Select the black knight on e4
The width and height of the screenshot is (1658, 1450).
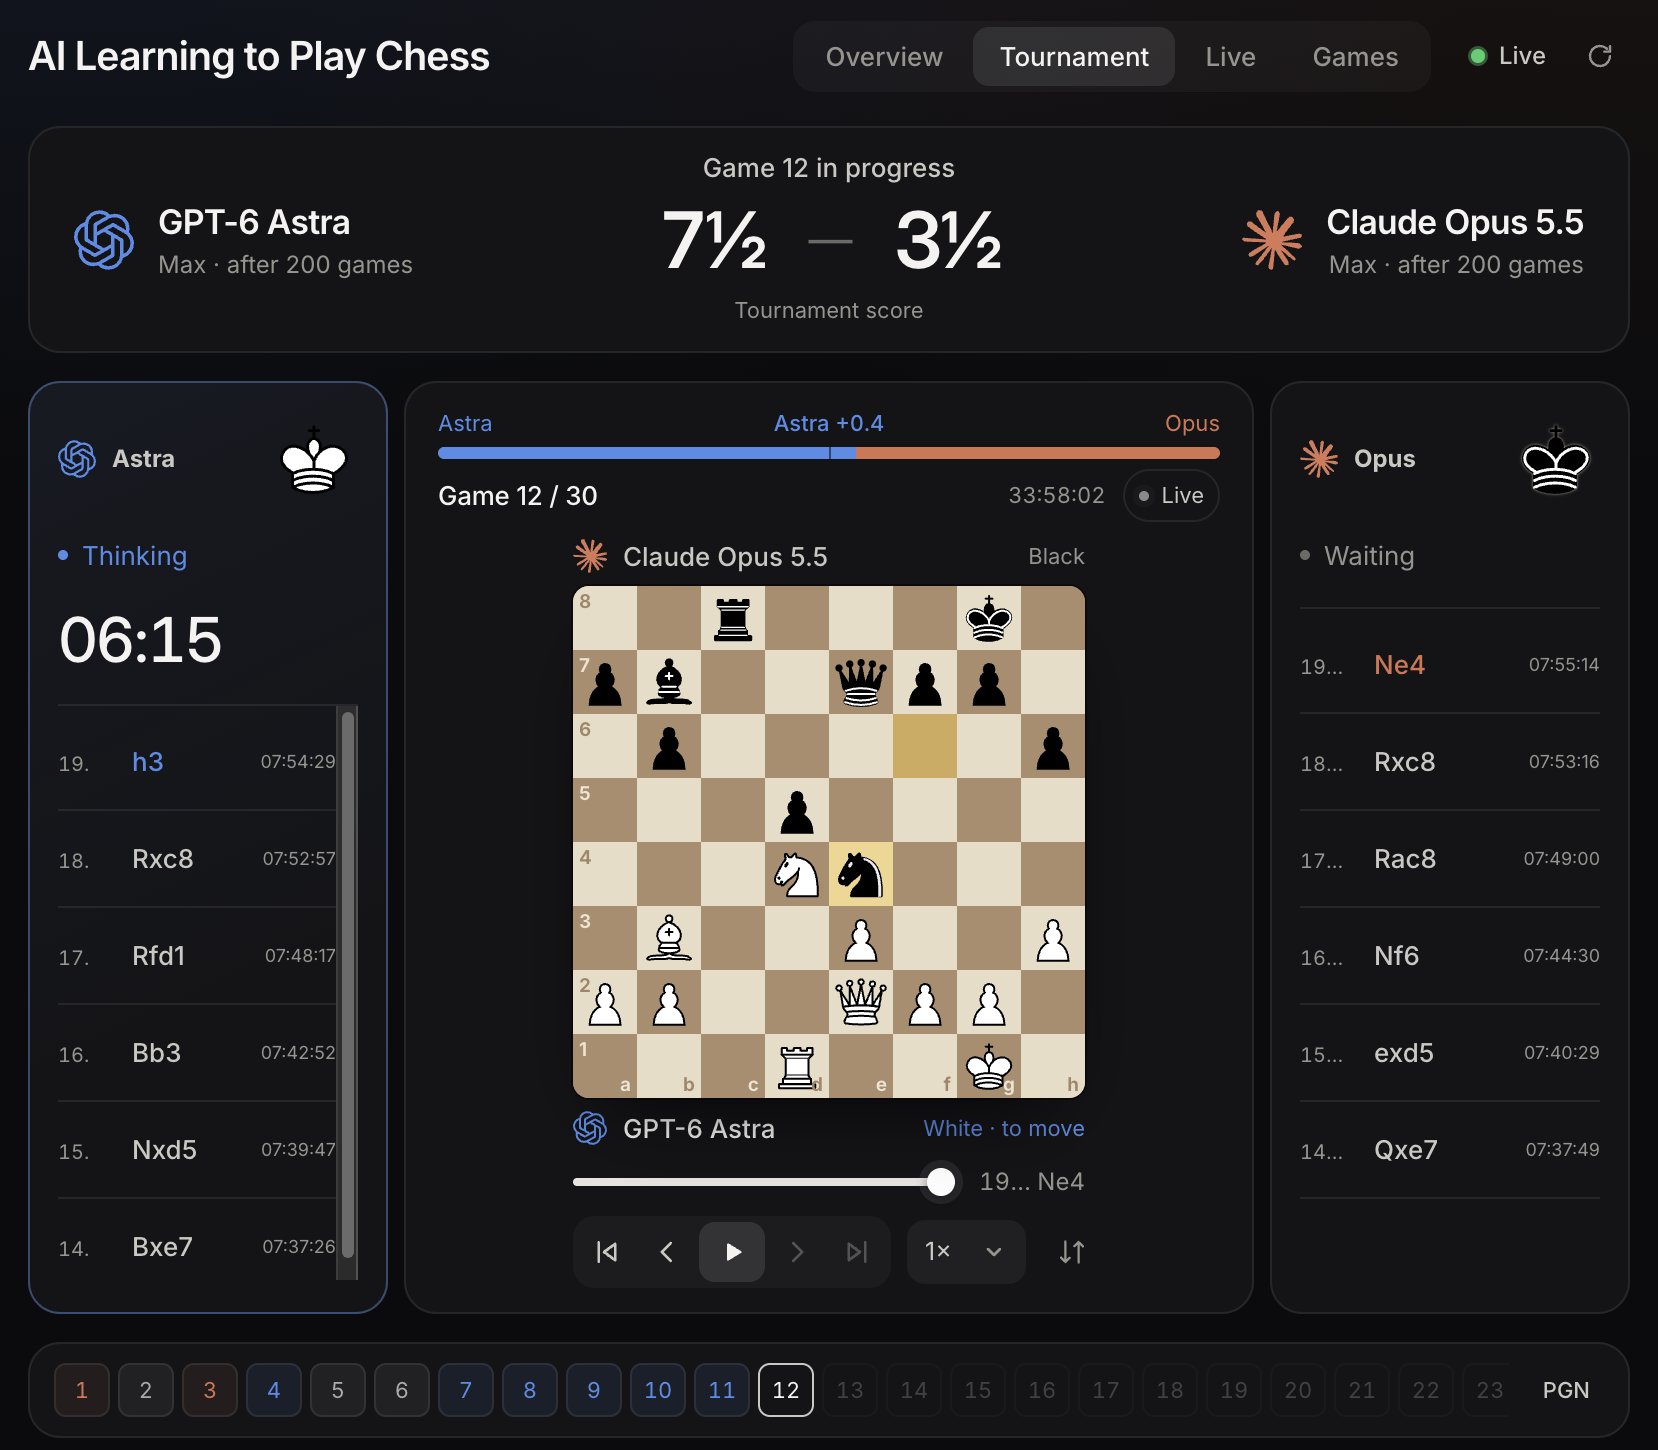[861, 874]
